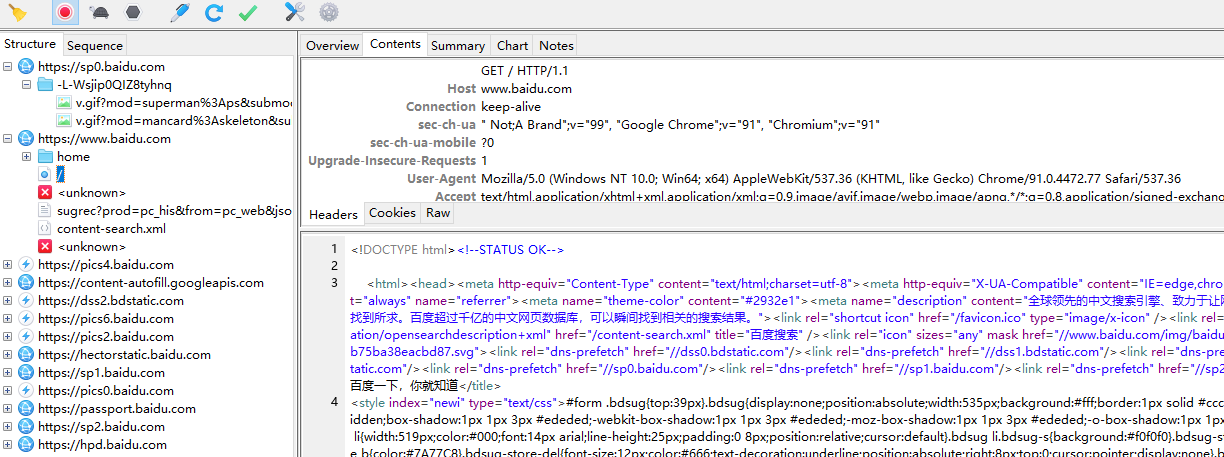The width and height of the screenshot is (1224, 457).
Task: Click the XML icon beside content-search.xml
Action: [x=45, y=229]
